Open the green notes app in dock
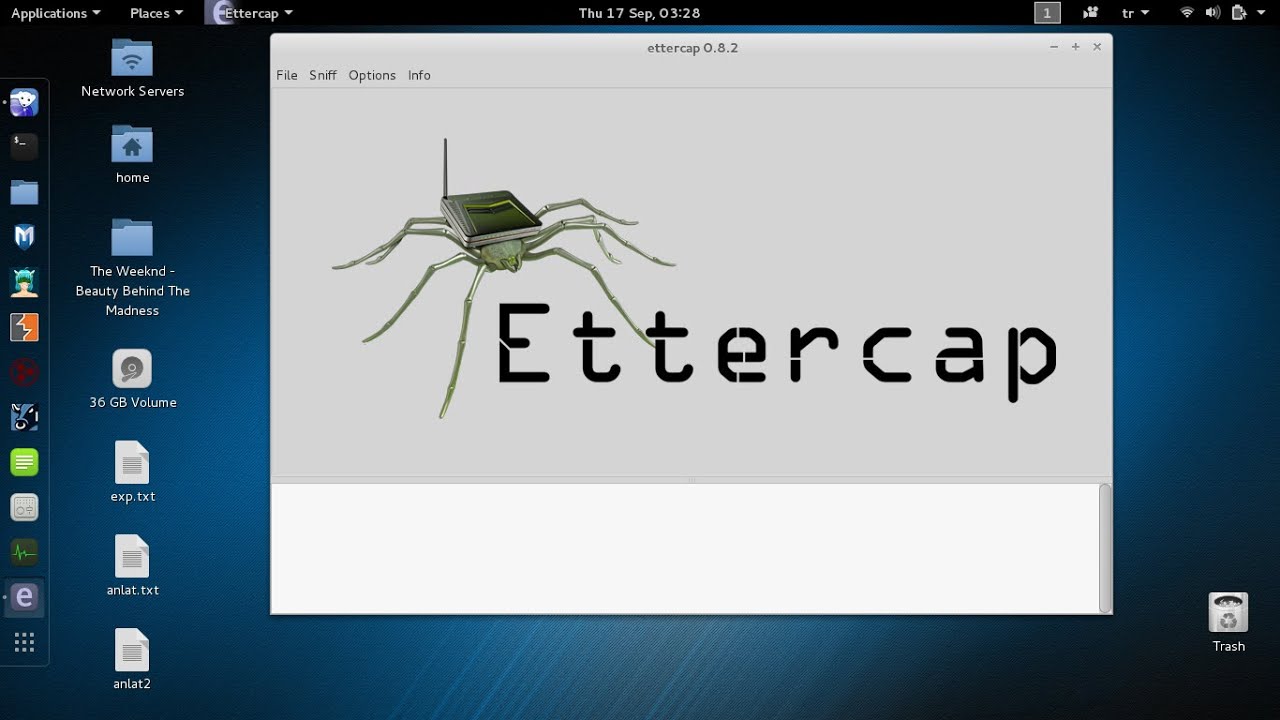The width and height of the screenshot is (1280, 720). [24, 462]
